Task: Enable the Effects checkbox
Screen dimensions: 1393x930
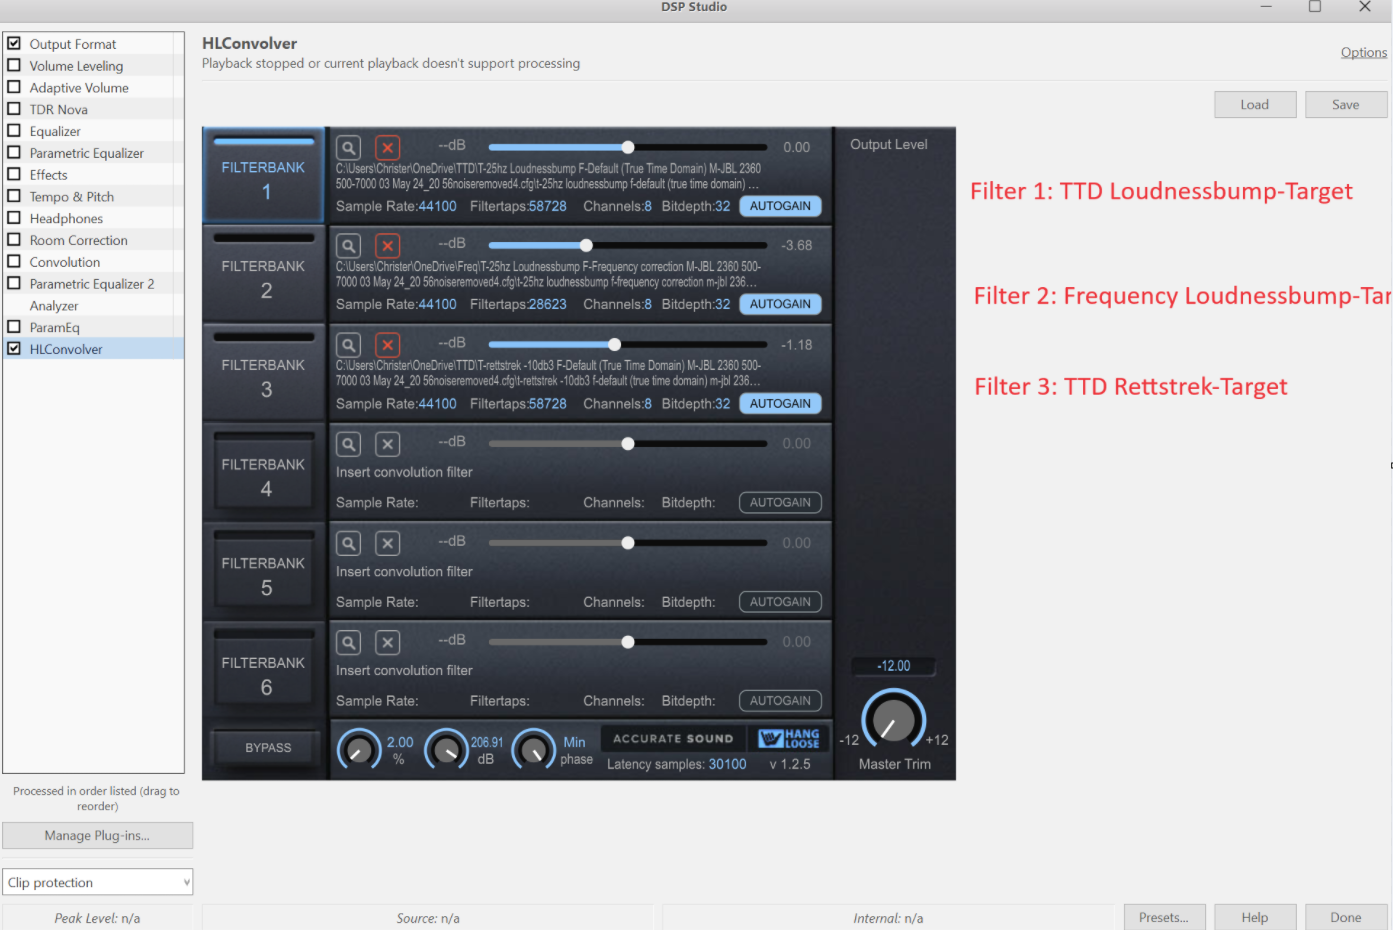Action: (14, 174)
